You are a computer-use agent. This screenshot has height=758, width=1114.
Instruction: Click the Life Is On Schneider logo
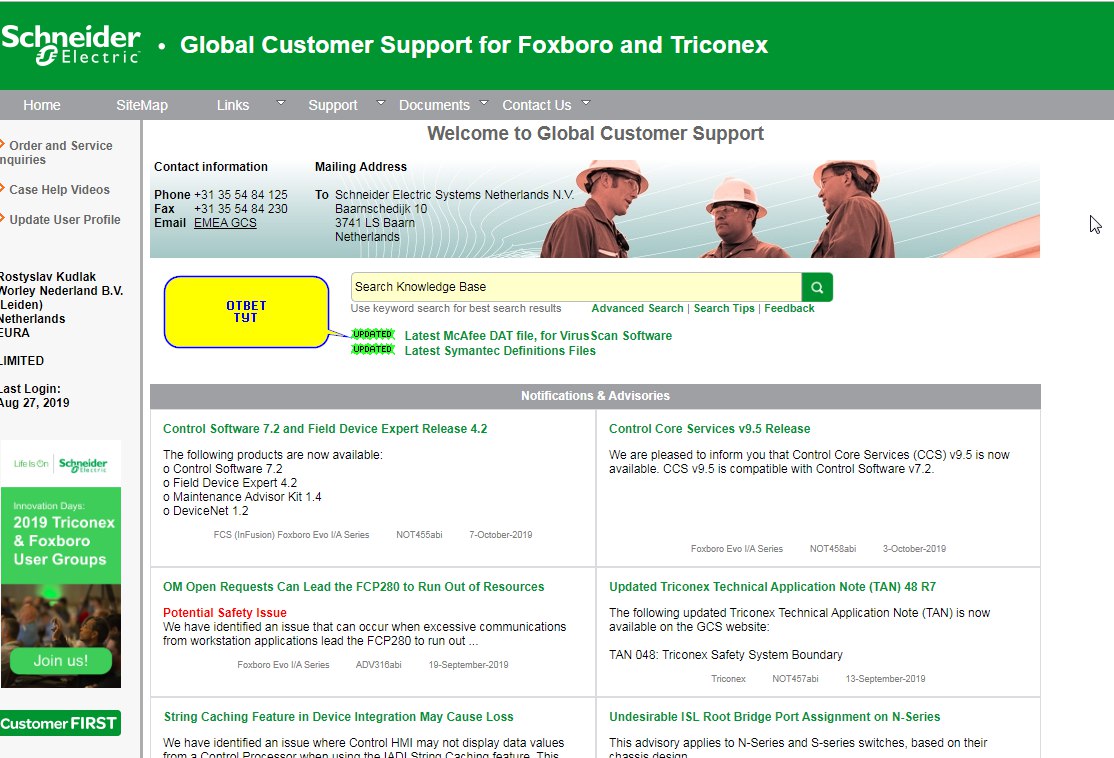point(60,464)
